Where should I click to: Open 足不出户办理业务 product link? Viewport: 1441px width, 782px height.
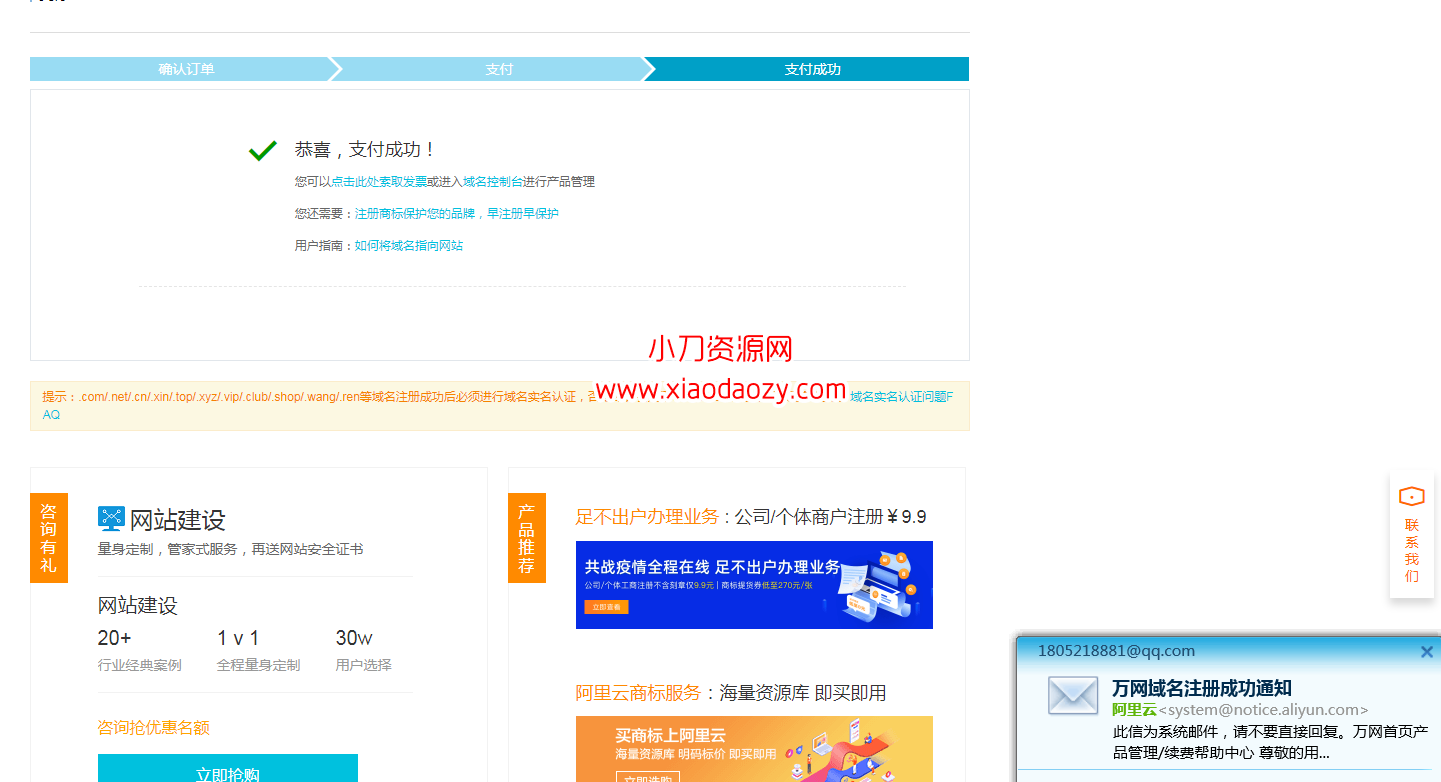point(647,517)
